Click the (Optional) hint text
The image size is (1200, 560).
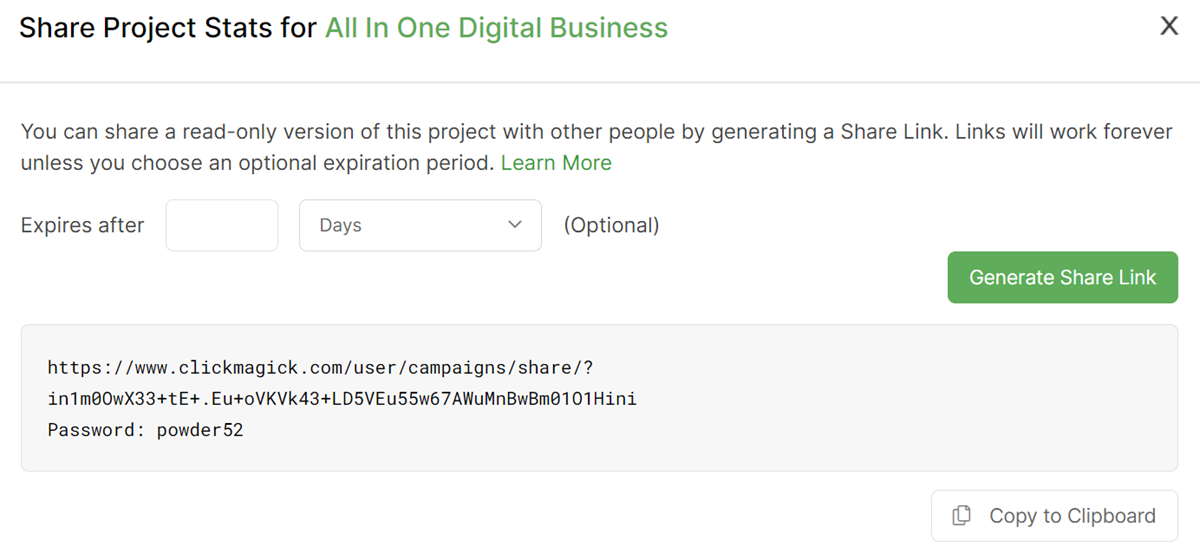point(611,225)
